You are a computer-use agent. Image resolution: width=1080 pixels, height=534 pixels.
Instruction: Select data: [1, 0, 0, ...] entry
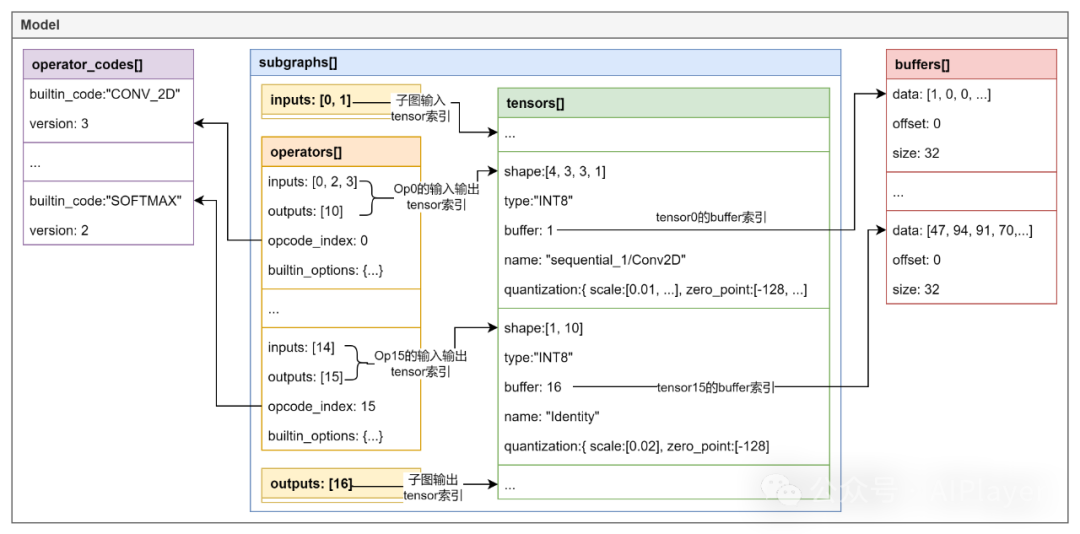click(941, 94)
